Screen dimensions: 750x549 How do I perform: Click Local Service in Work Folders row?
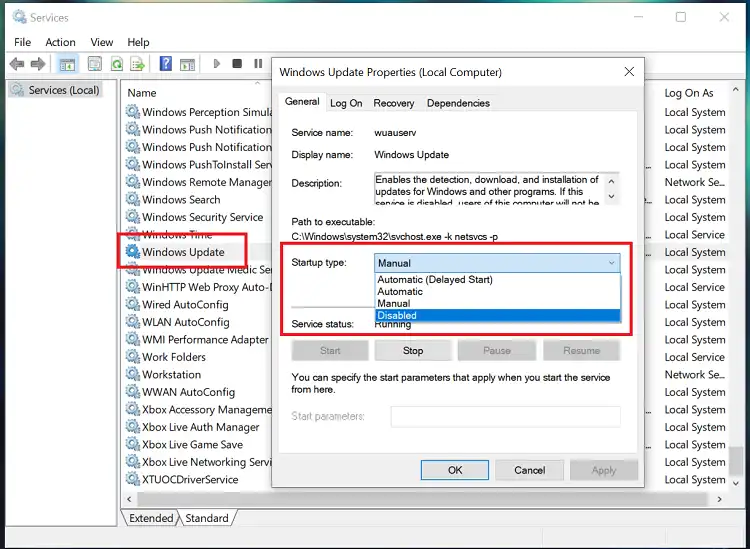tap(695, 357)
